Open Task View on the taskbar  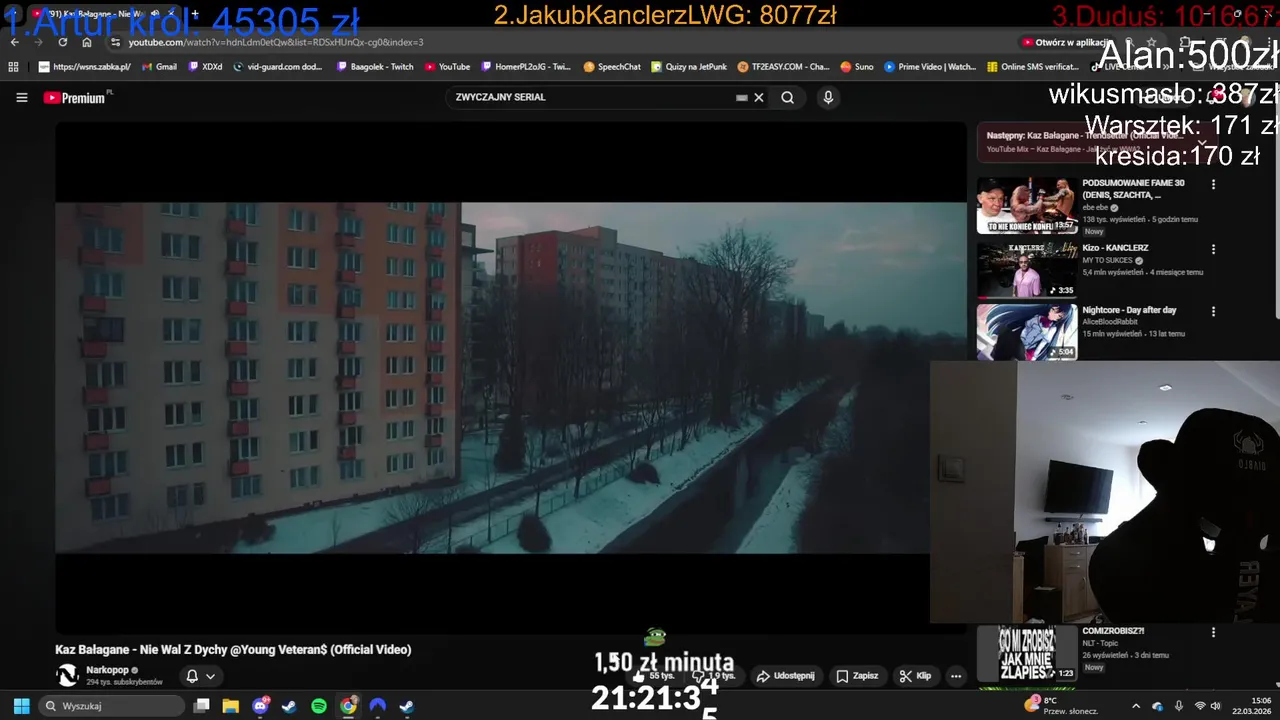tap(201, 705)
